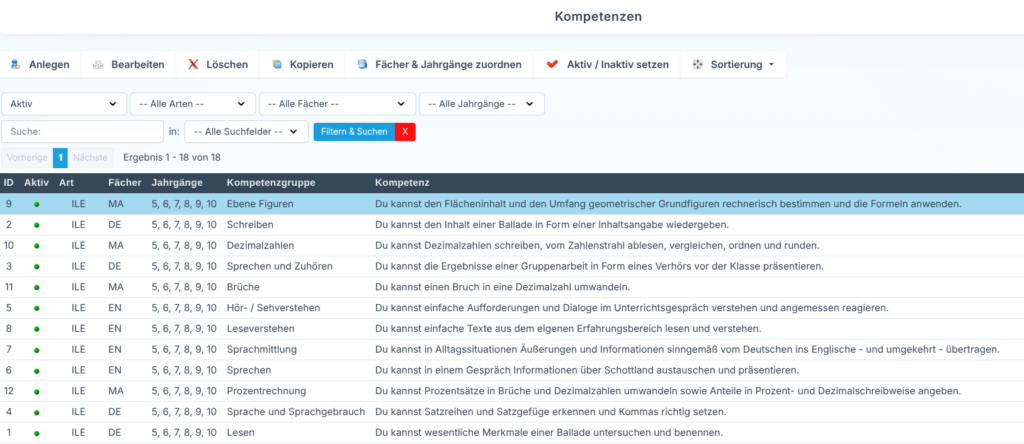
Task: Click the Vorherige pagination button
Action: coord(27,157)
